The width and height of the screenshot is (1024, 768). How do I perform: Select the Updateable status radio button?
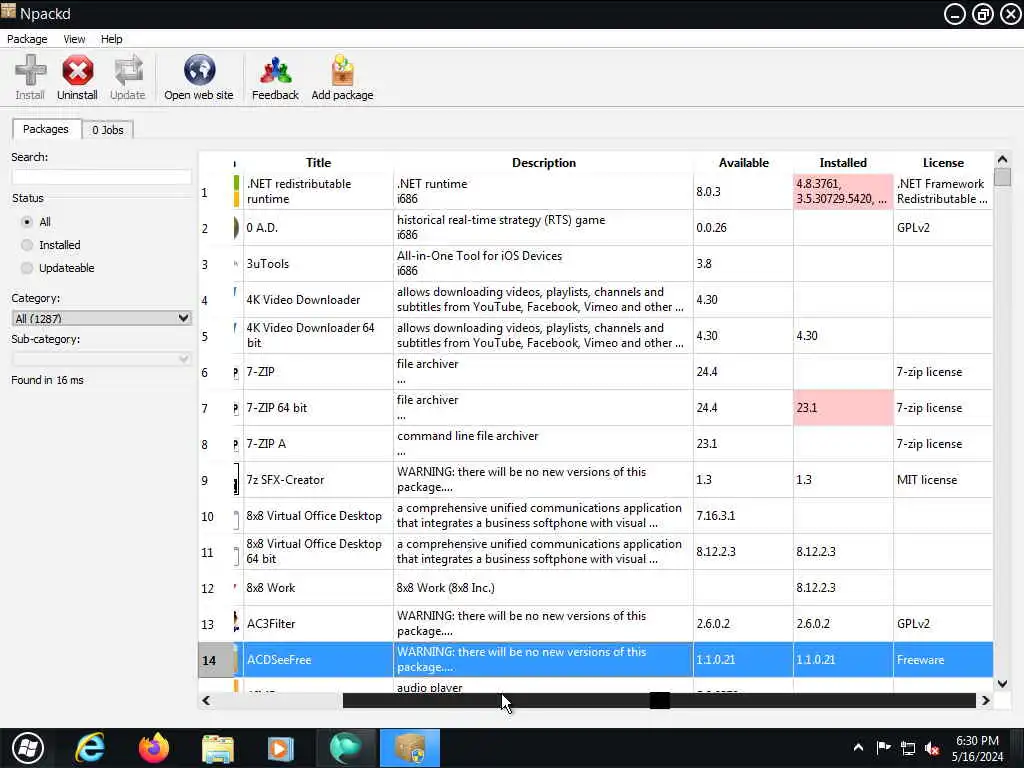(x=27, y=268)
